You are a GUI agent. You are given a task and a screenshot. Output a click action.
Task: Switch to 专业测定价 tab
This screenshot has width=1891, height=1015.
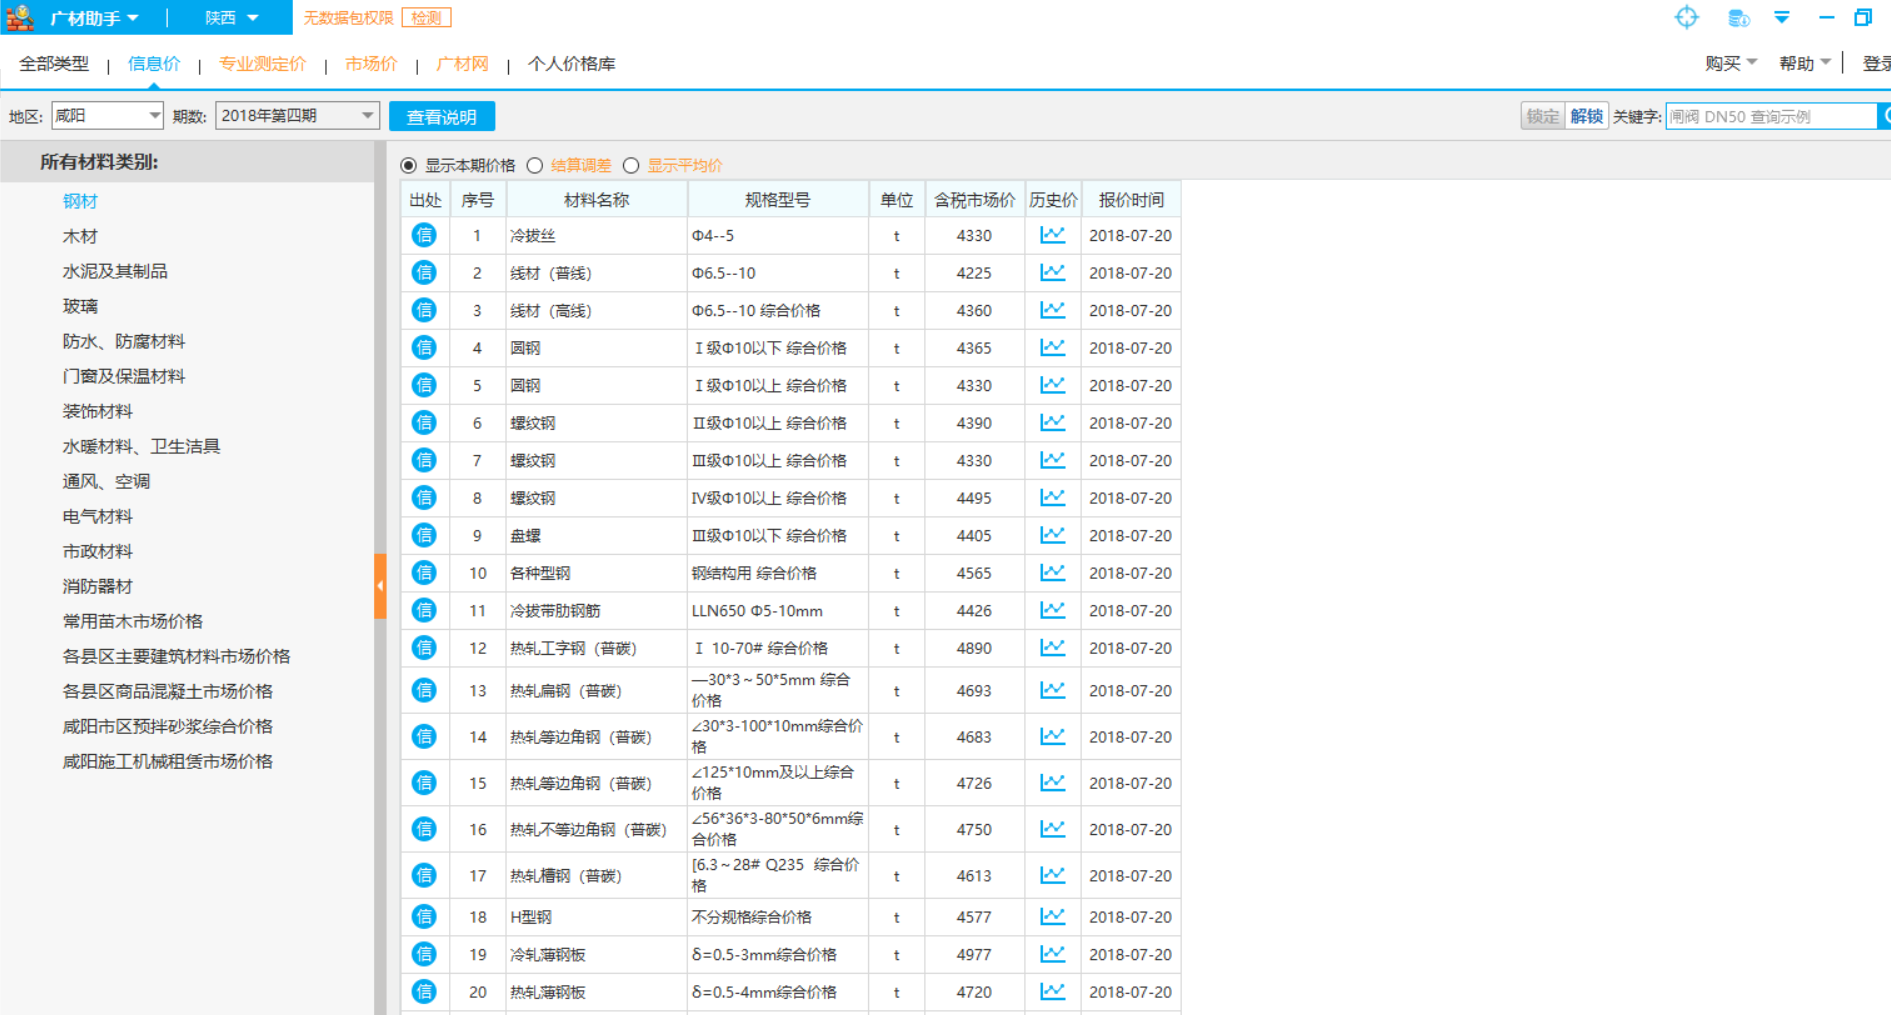point(262,64)
